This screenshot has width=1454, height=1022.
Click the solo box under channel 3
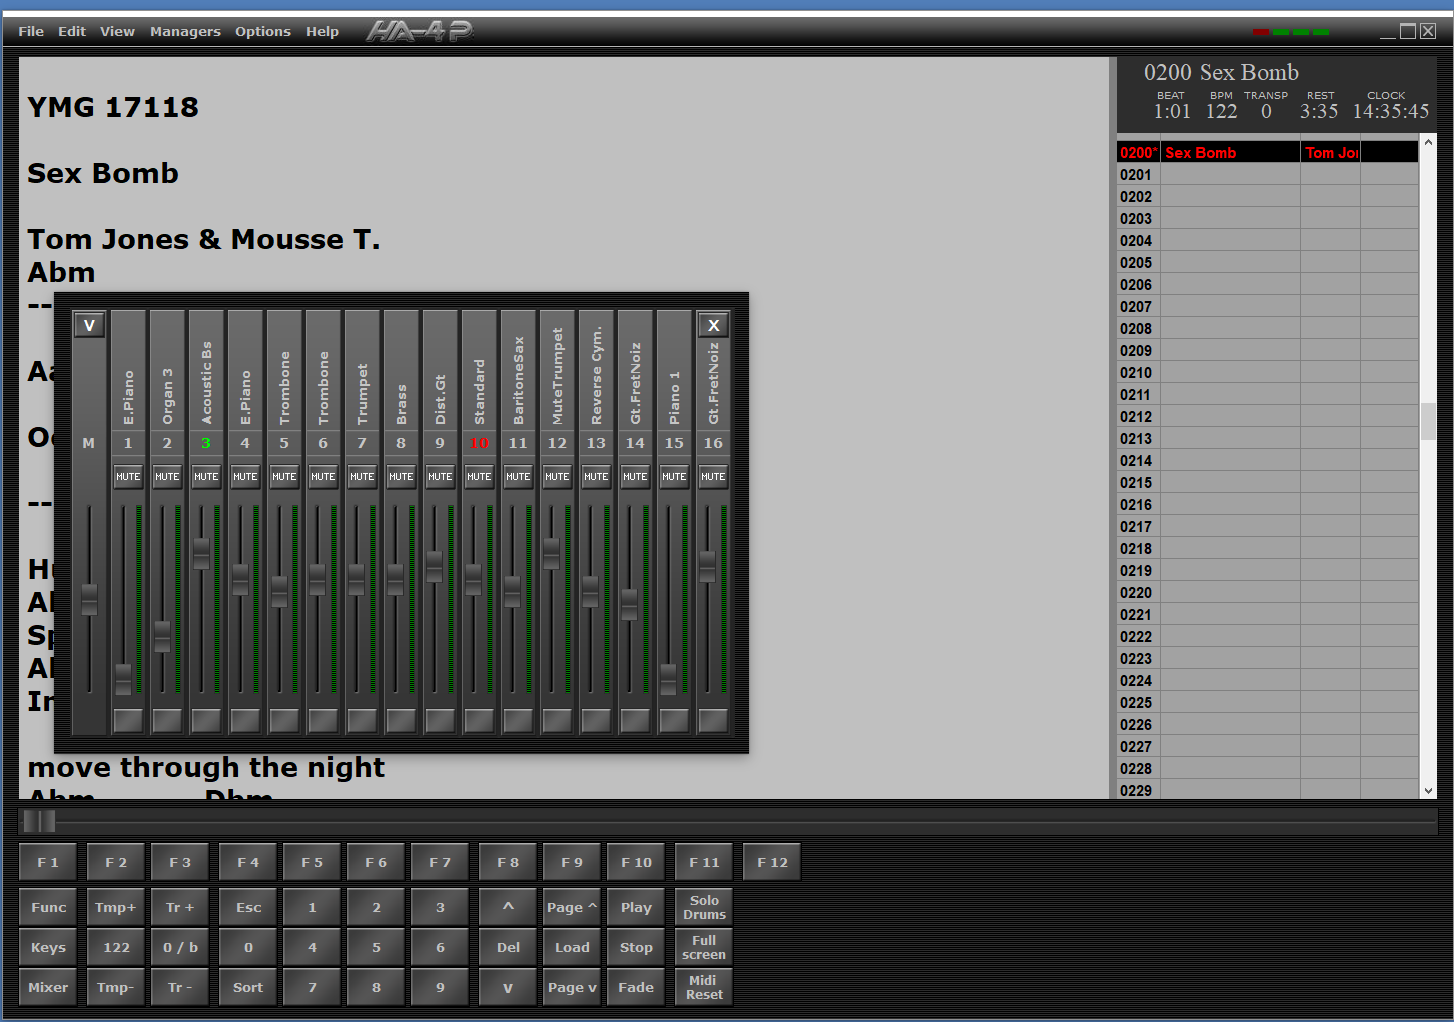pyautogui.click(x=206, y=720)
